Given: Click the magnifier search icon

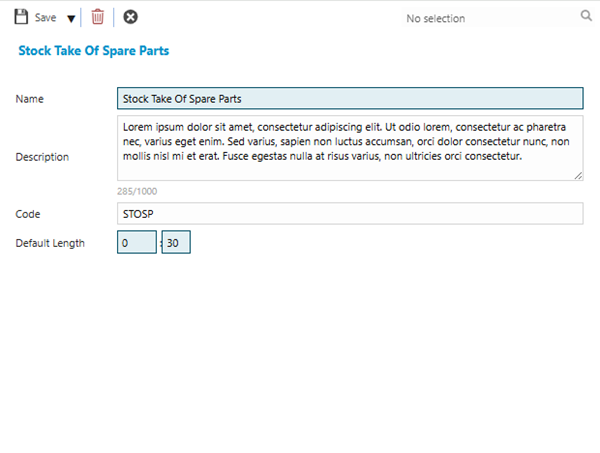Looking at the screenshot, I should coord(586,16).
